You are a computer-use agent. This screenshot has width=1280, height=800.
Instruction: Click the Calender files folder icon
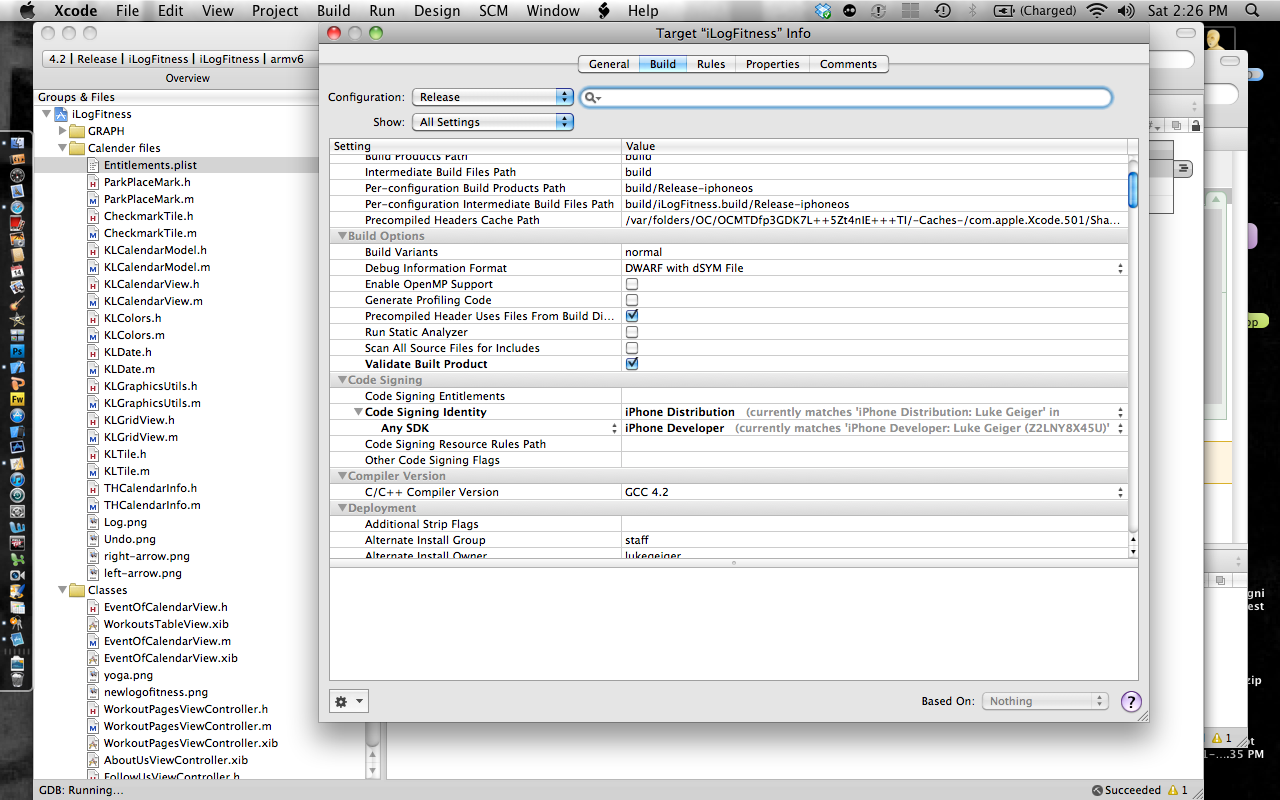[77, 148]
